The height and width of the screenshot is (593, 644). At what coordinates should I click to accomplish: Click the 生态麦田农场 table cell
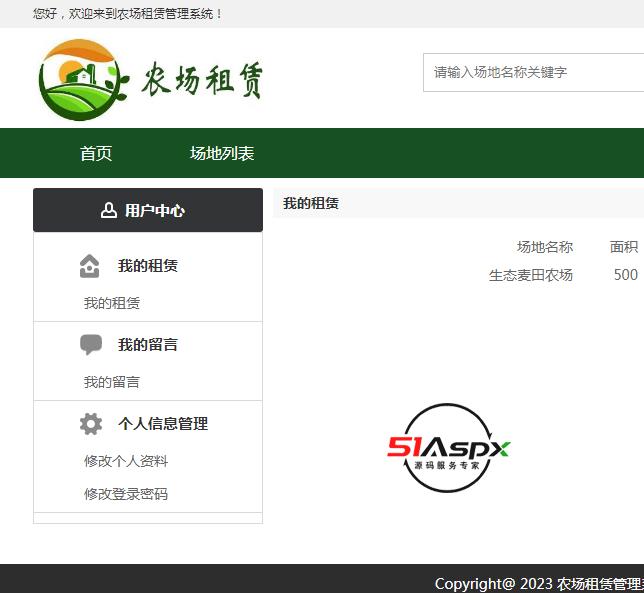click(x=531, y=275)
